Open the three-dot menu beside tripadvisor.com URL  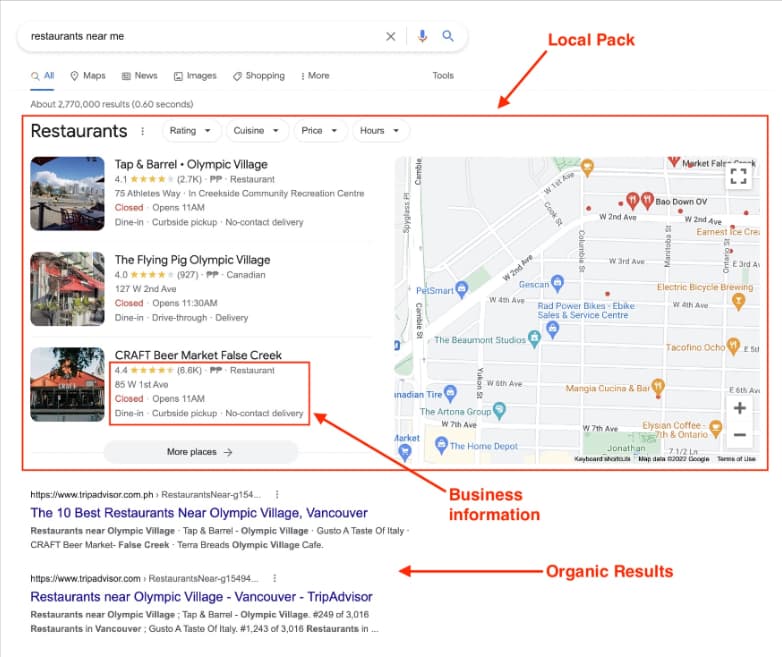(x=274, y=578)
